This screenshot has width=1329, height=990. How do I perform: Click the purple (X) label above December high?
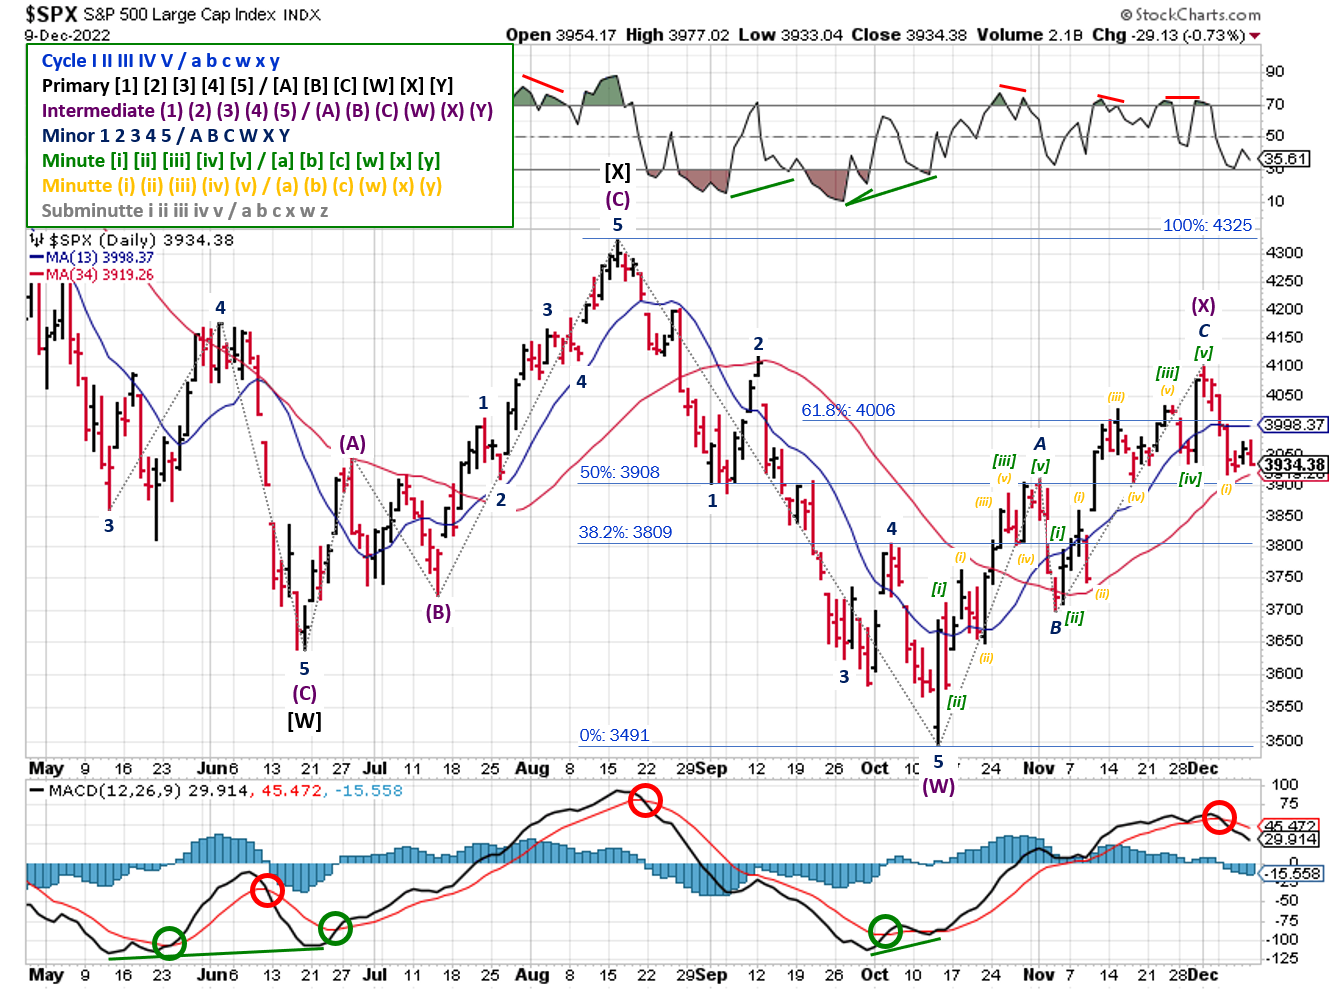coord(1203,305)
